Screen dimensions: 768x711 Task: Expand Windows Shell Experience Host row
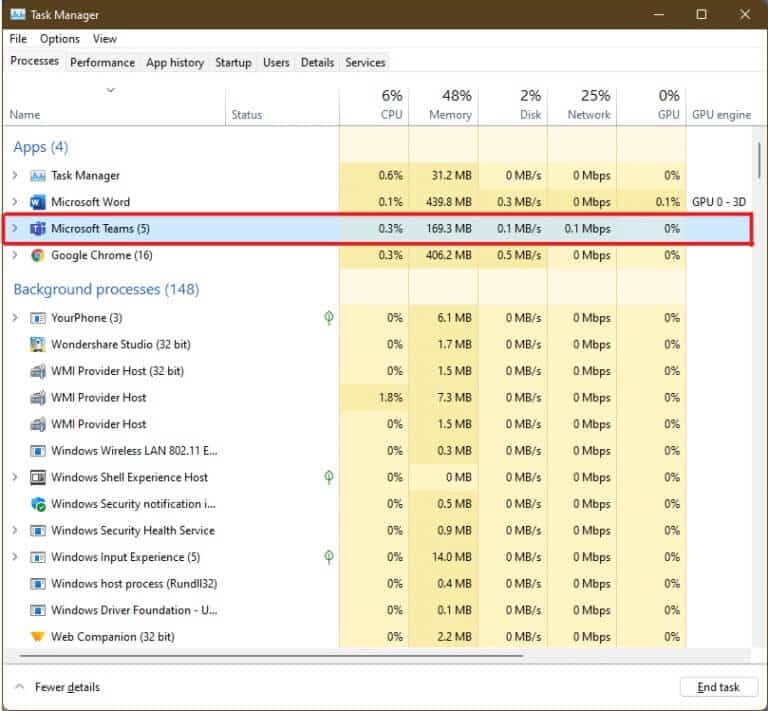point(15,477)
